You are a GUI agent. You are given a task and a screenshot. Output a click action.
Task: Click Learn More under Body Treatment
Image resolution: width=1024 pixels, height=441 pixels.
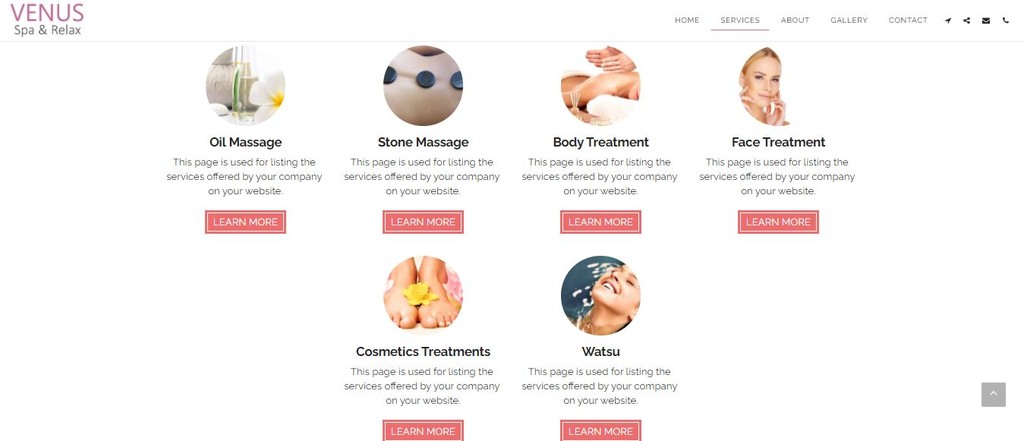[601, 222]
